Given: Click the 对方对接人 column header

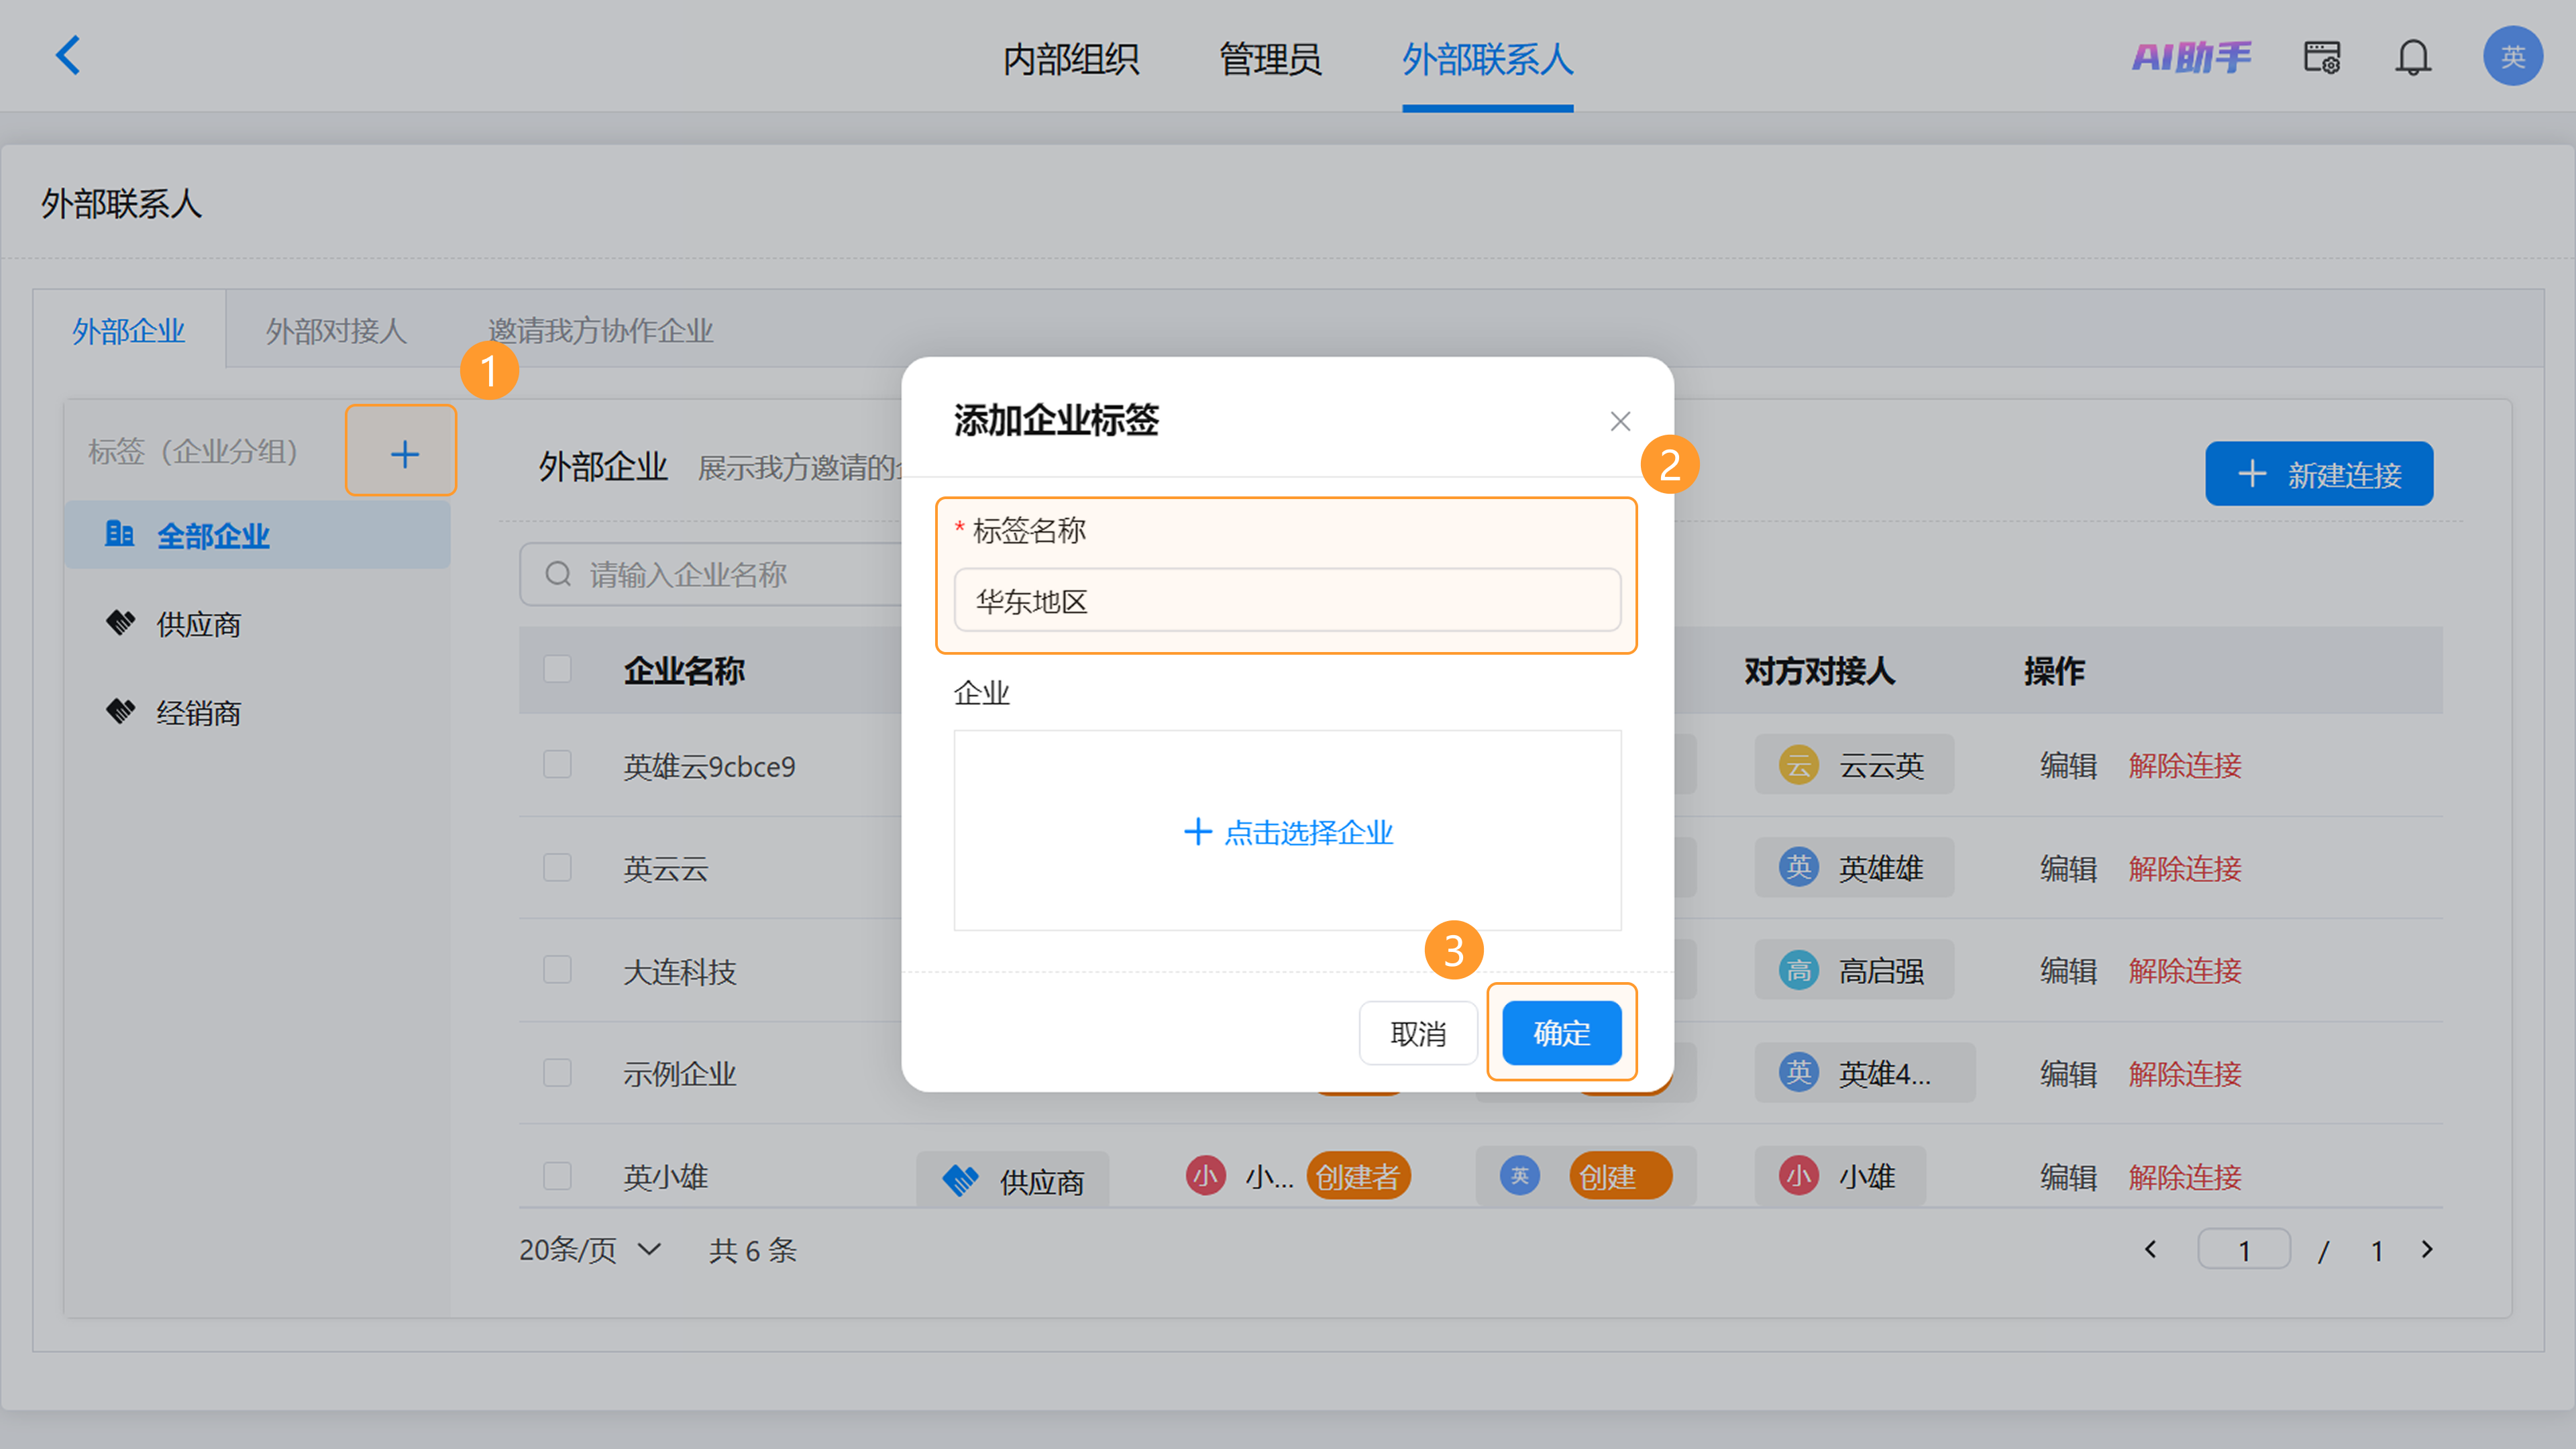Looking at the screenshot, I should (x=1819, y=670).
